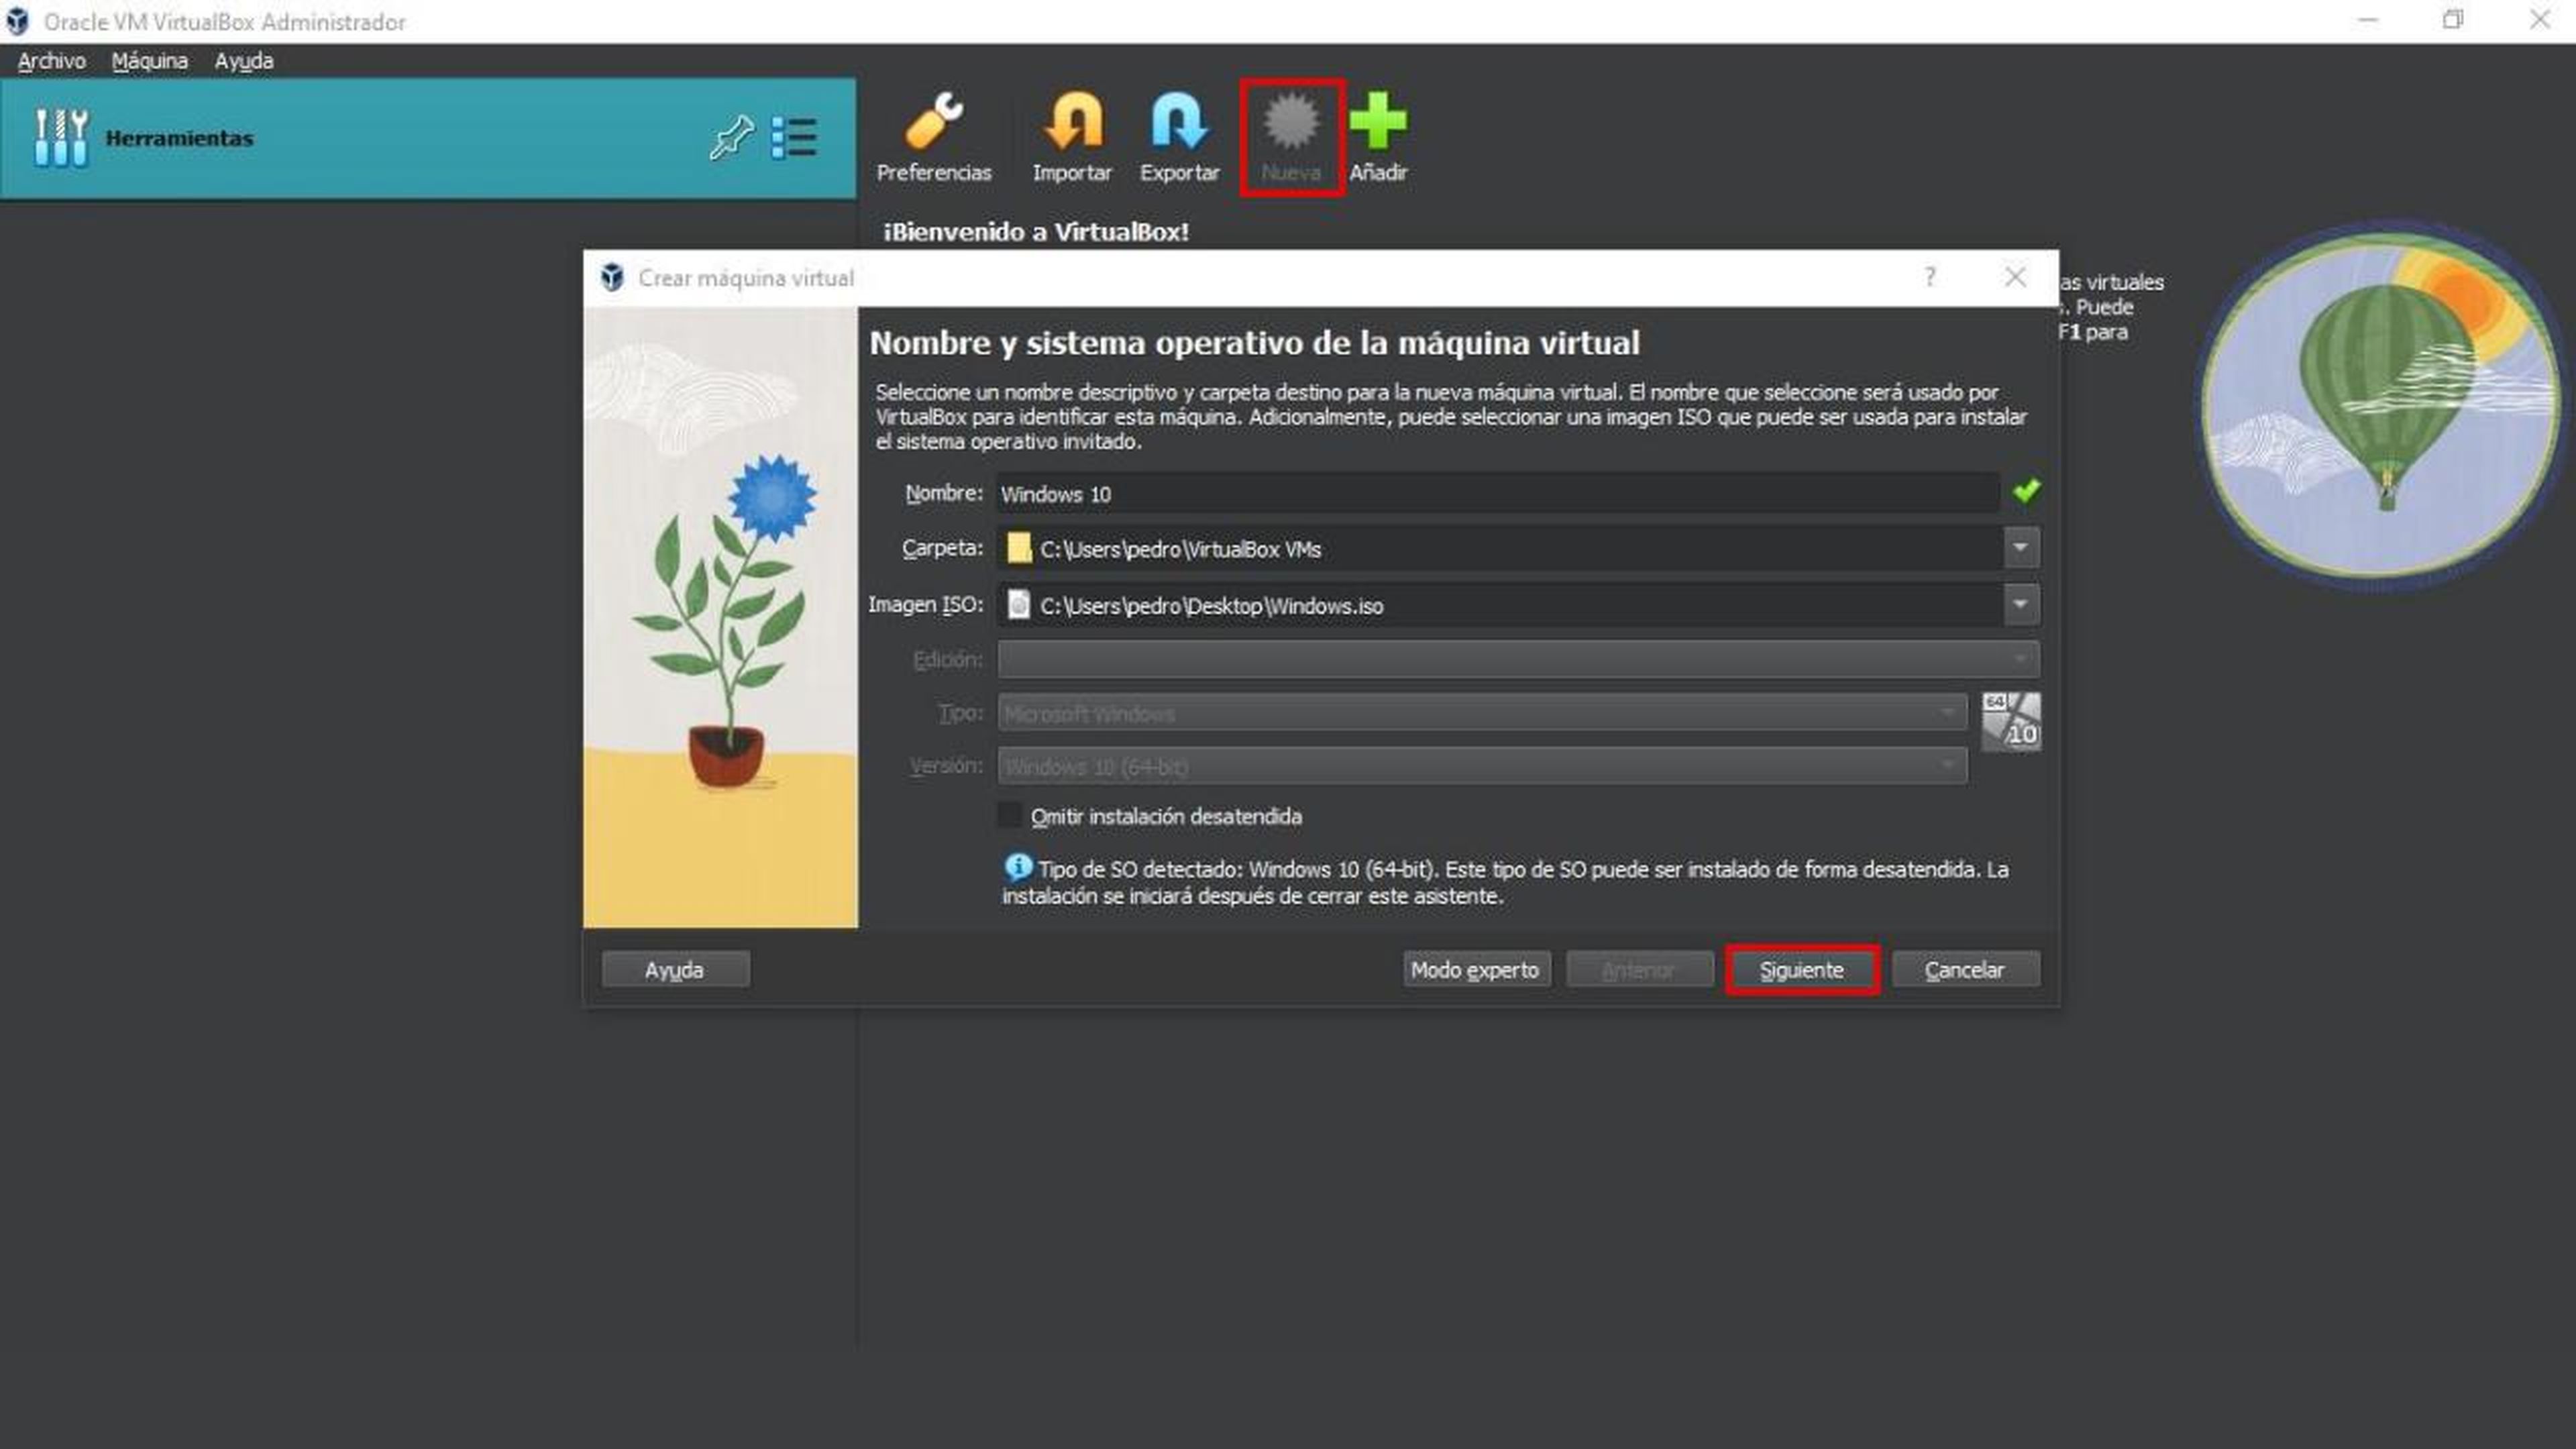Restore the VirtualBox window size
The width and height of the screenshot is (2576, 1449).
tap(2453, 20)
